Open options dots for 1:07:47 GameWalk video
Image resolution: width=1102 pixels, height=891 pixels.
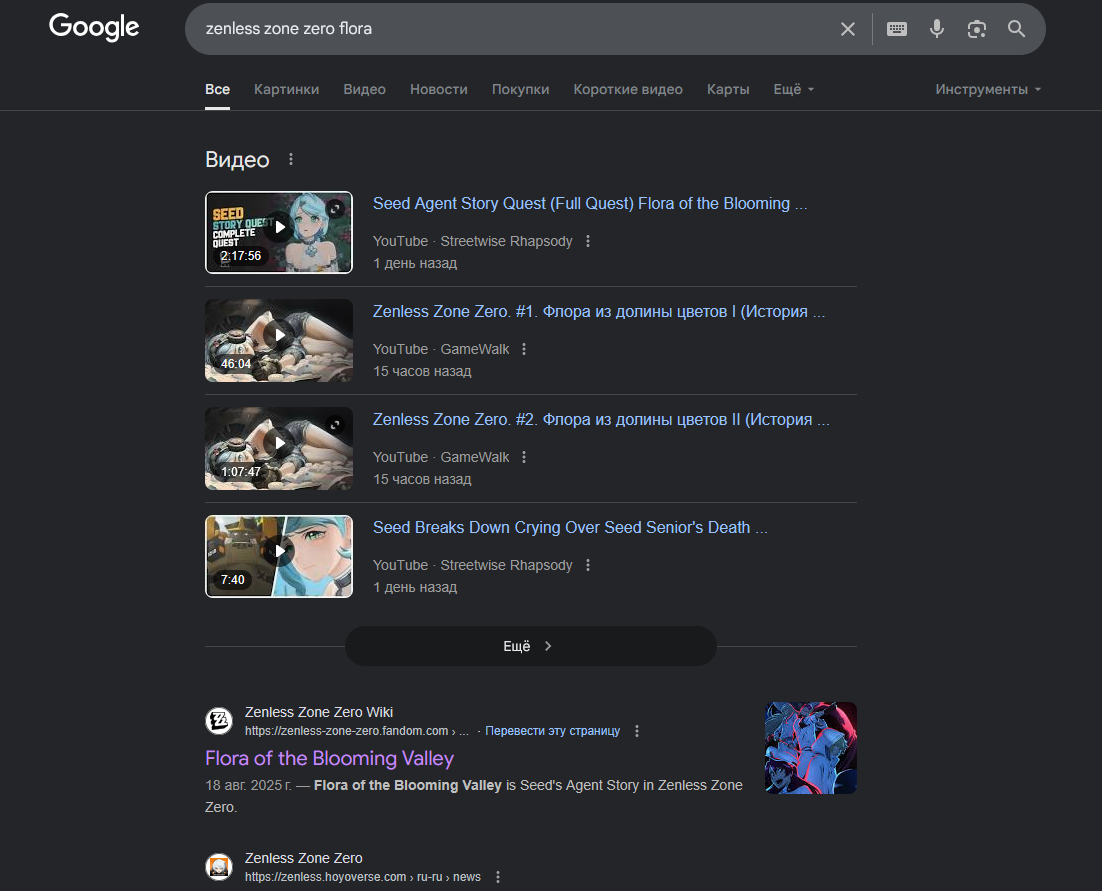524,457
